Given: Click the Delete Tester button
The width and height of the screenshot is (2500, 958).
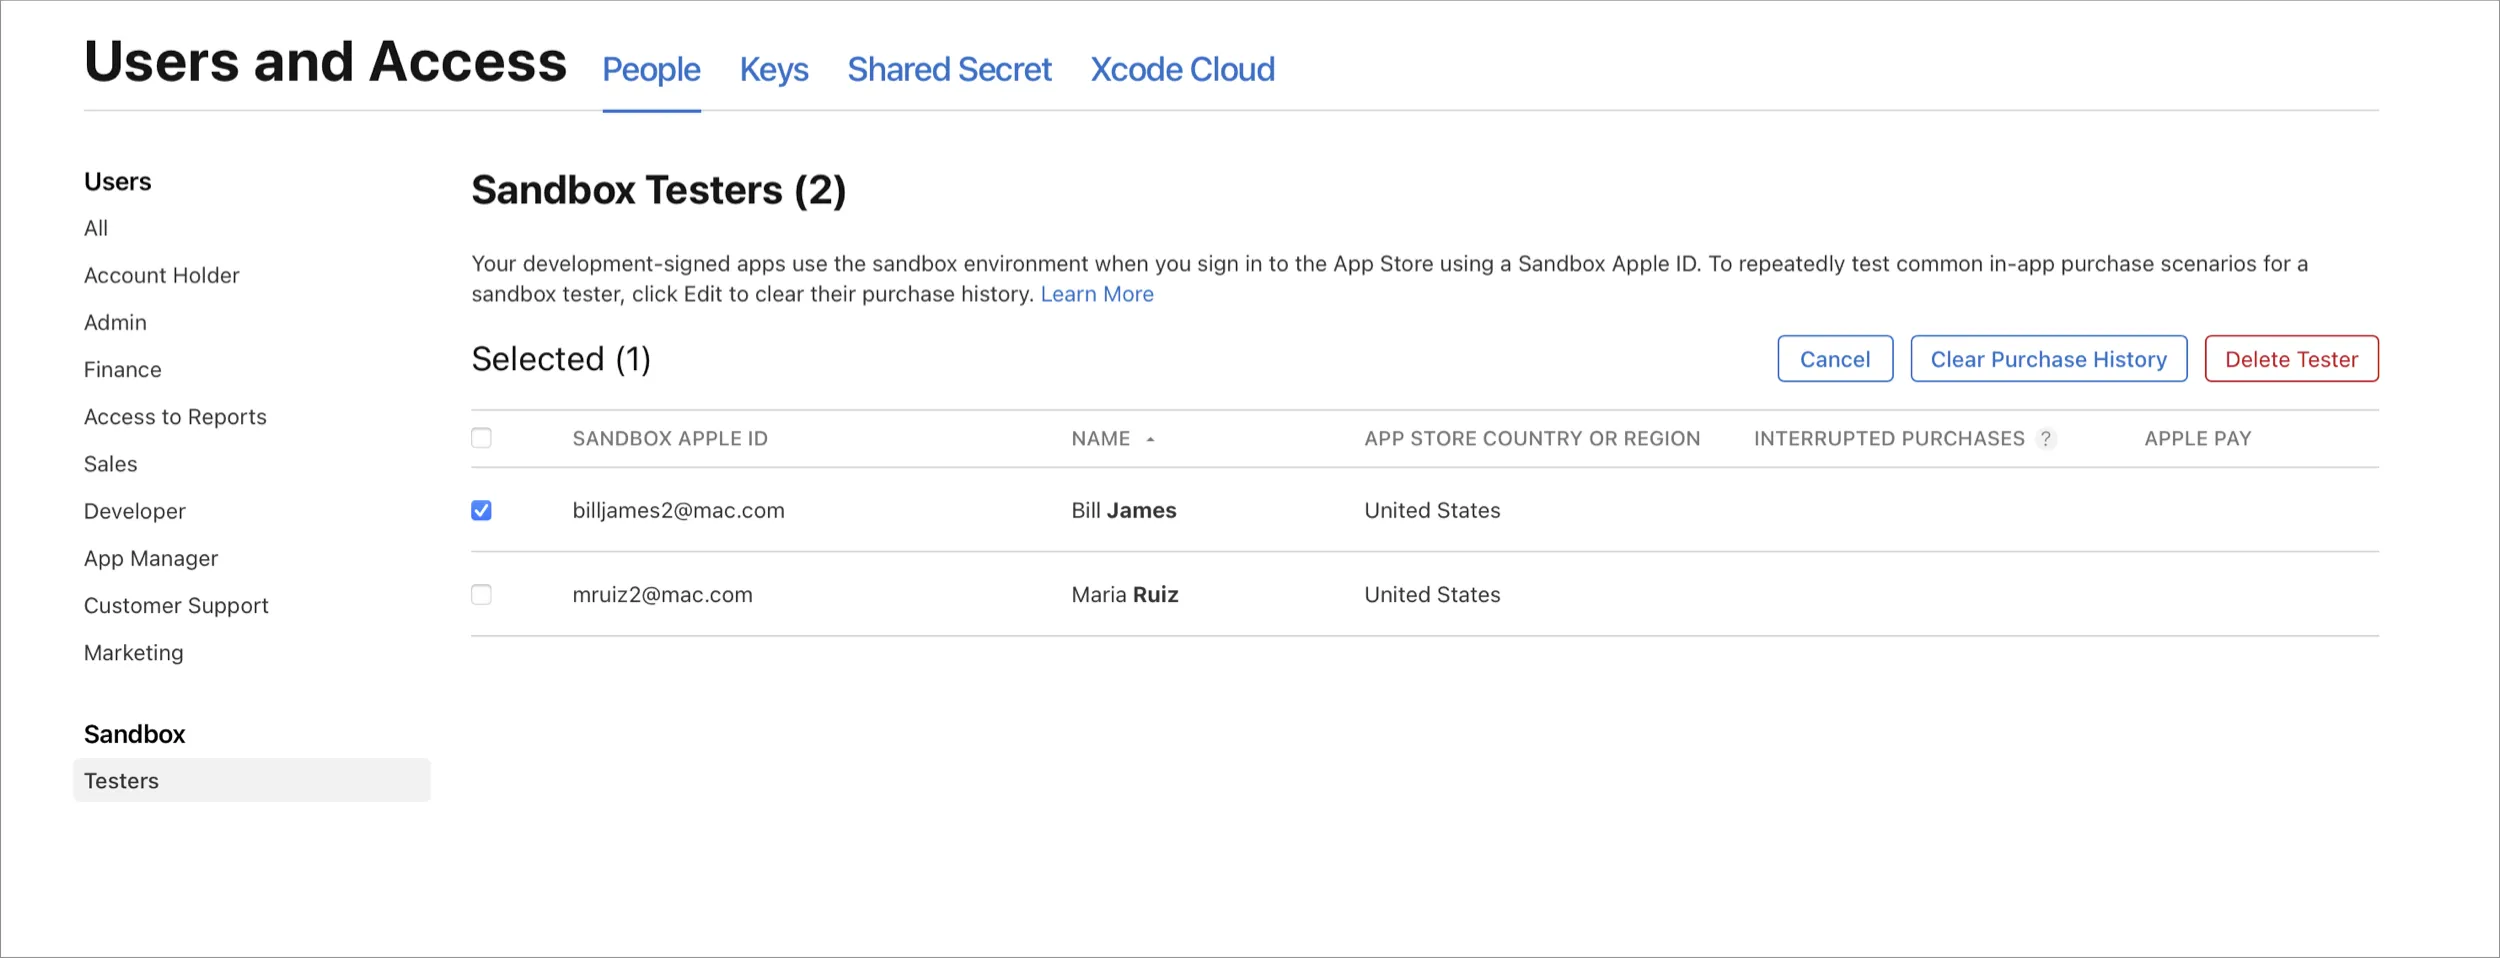Looking at the screenshot, I should coord(2291,359).
